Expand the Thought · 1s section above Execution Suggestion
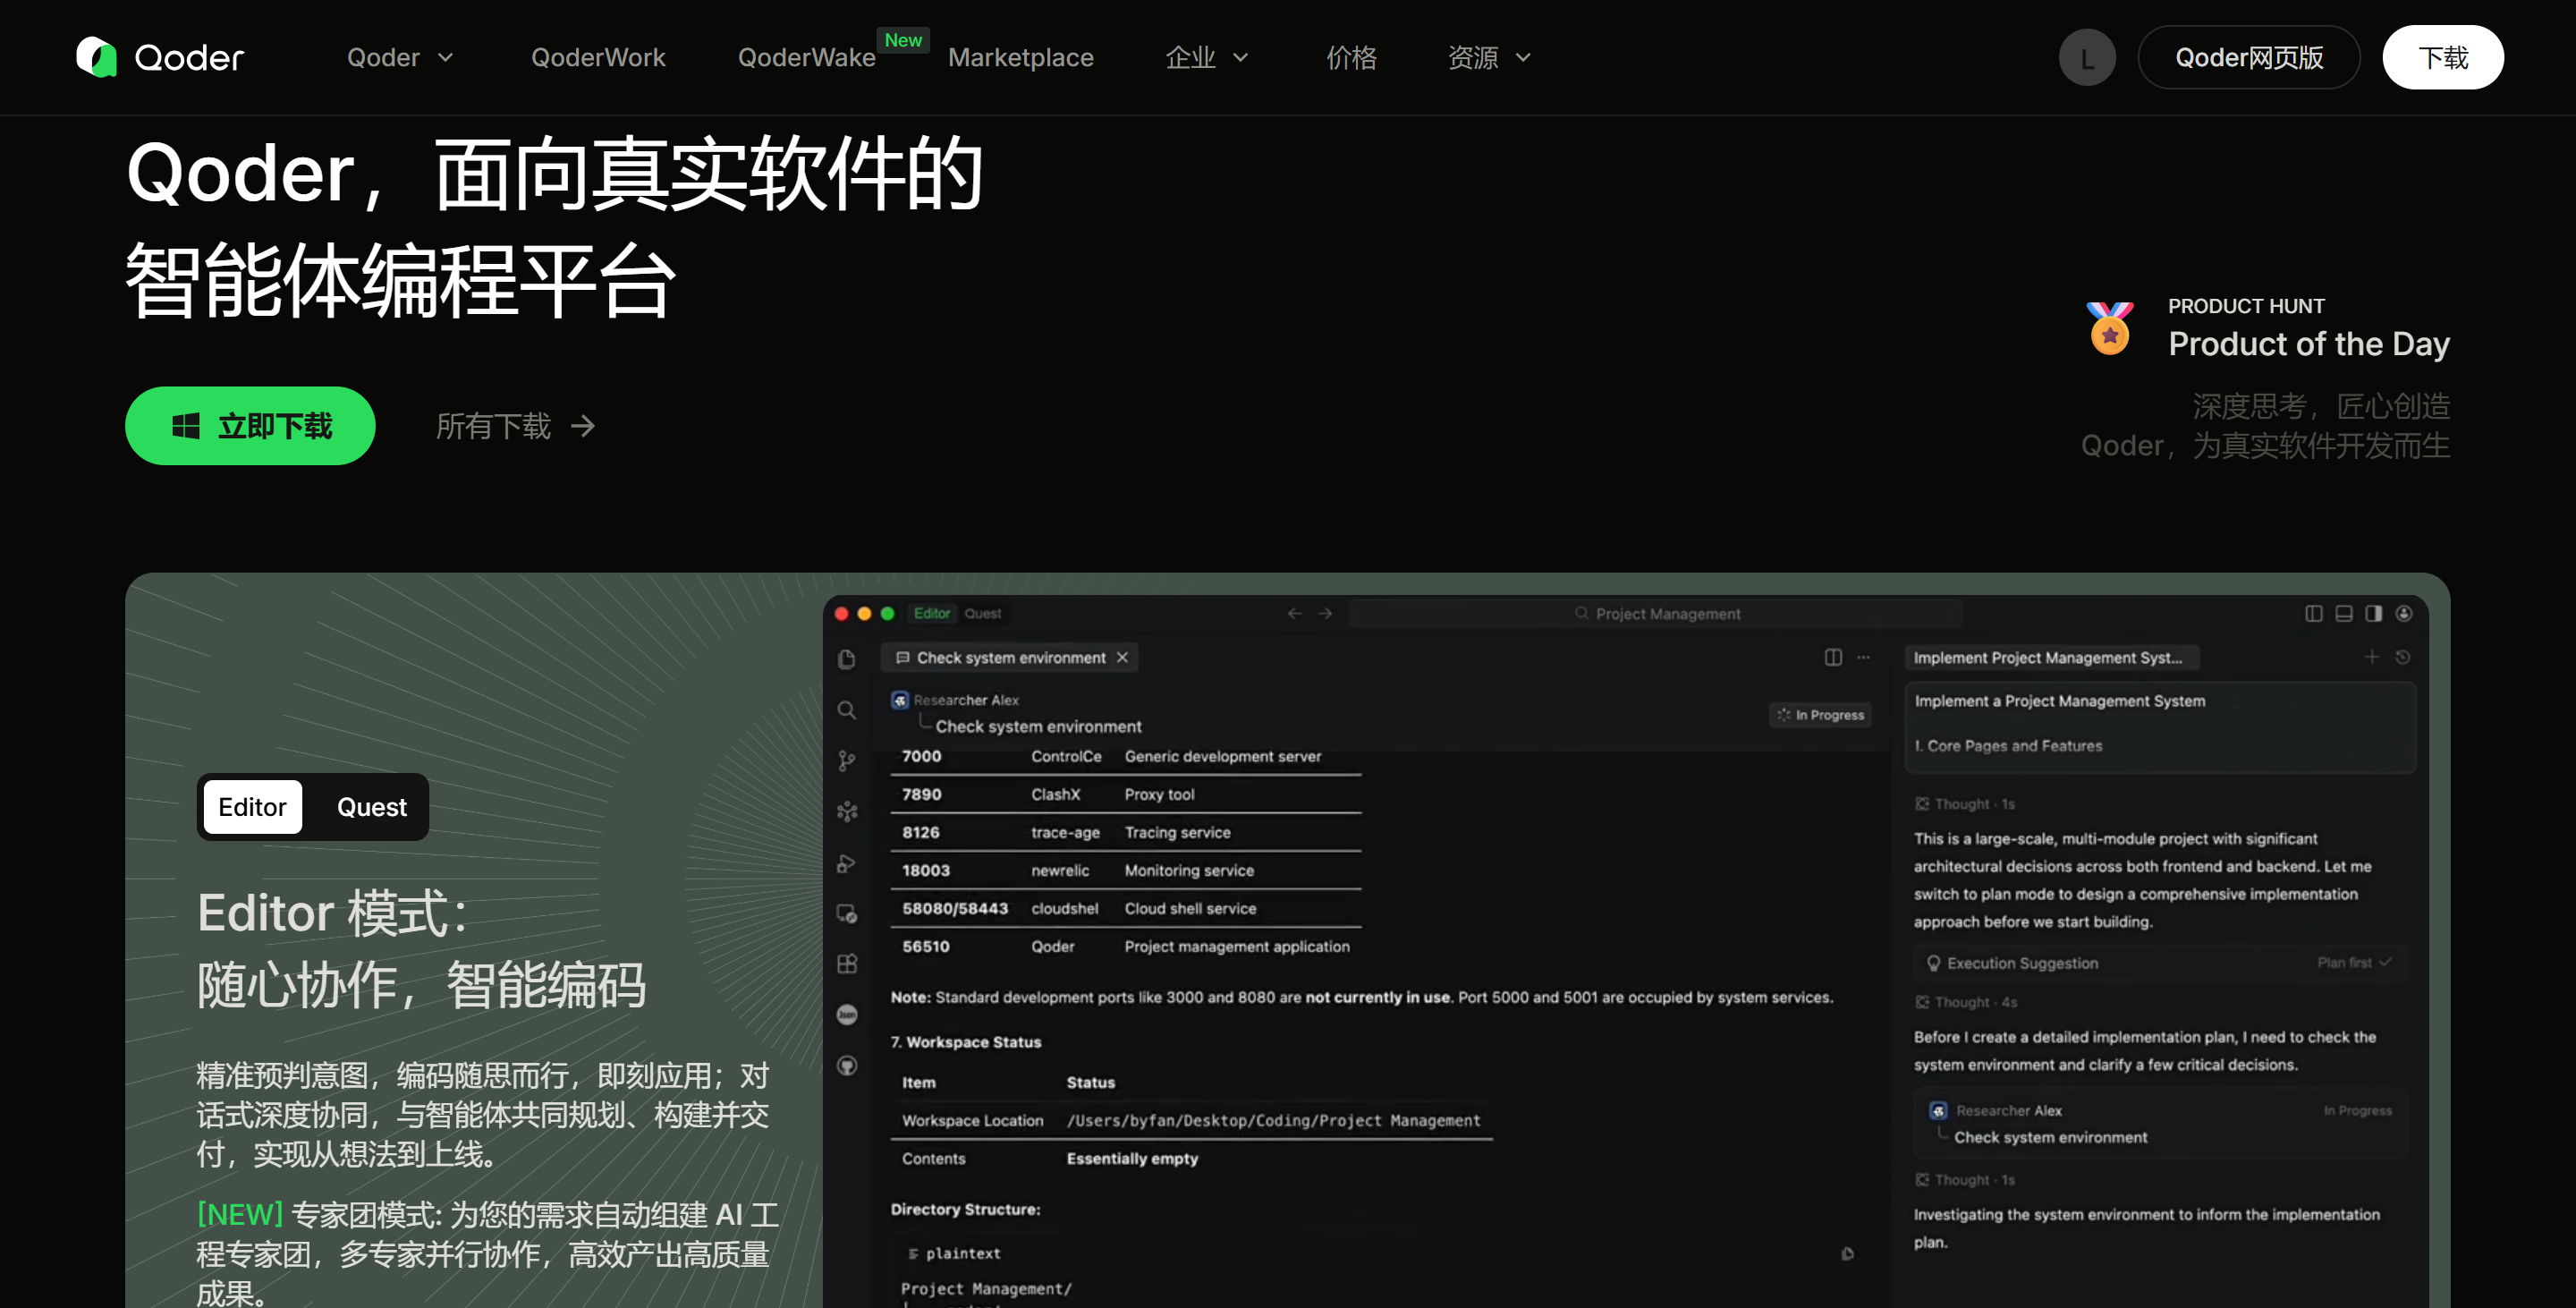The width and height of the screenshot is (2576, 1308). point(1964,804)
